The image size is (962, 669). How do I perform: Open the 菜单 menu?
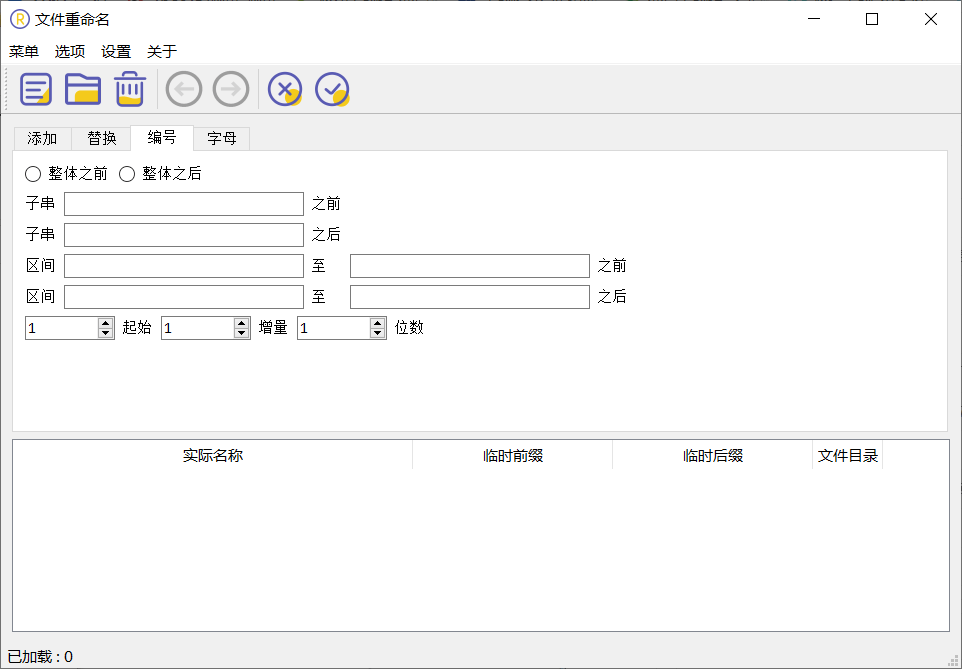pyautogui.click(x=24, y=52)
